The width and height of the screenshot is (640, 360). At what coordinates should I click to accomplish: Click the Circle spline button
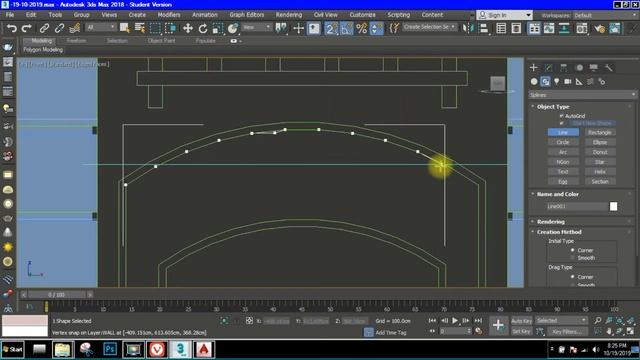(563, 142)
